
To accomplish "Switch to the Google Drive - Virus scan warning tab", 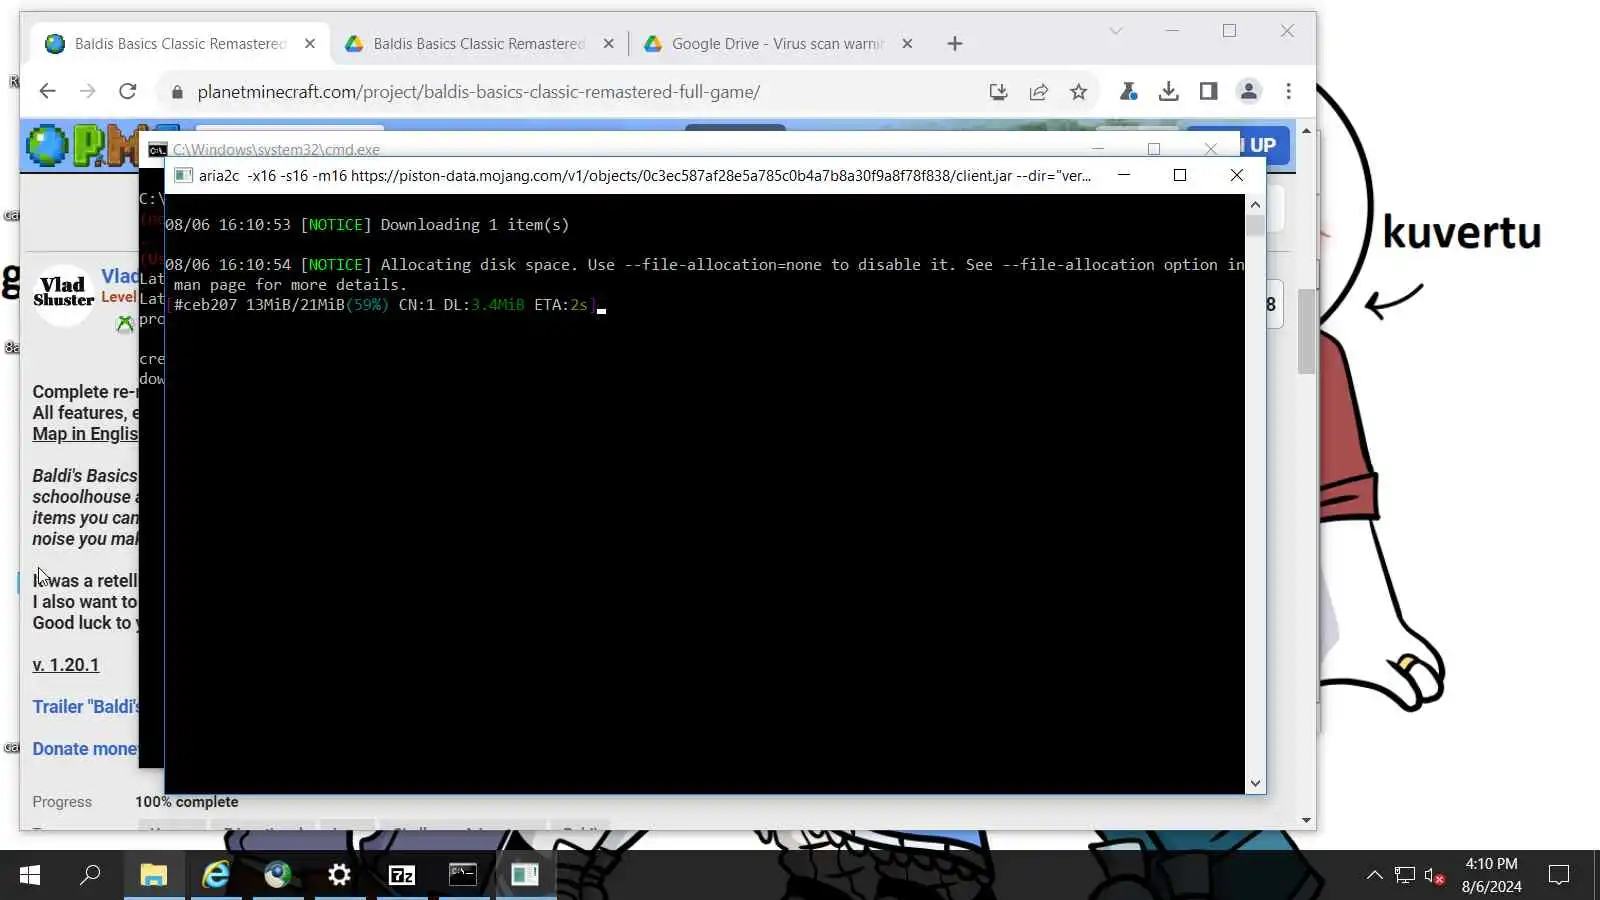I will click(777, 44).
